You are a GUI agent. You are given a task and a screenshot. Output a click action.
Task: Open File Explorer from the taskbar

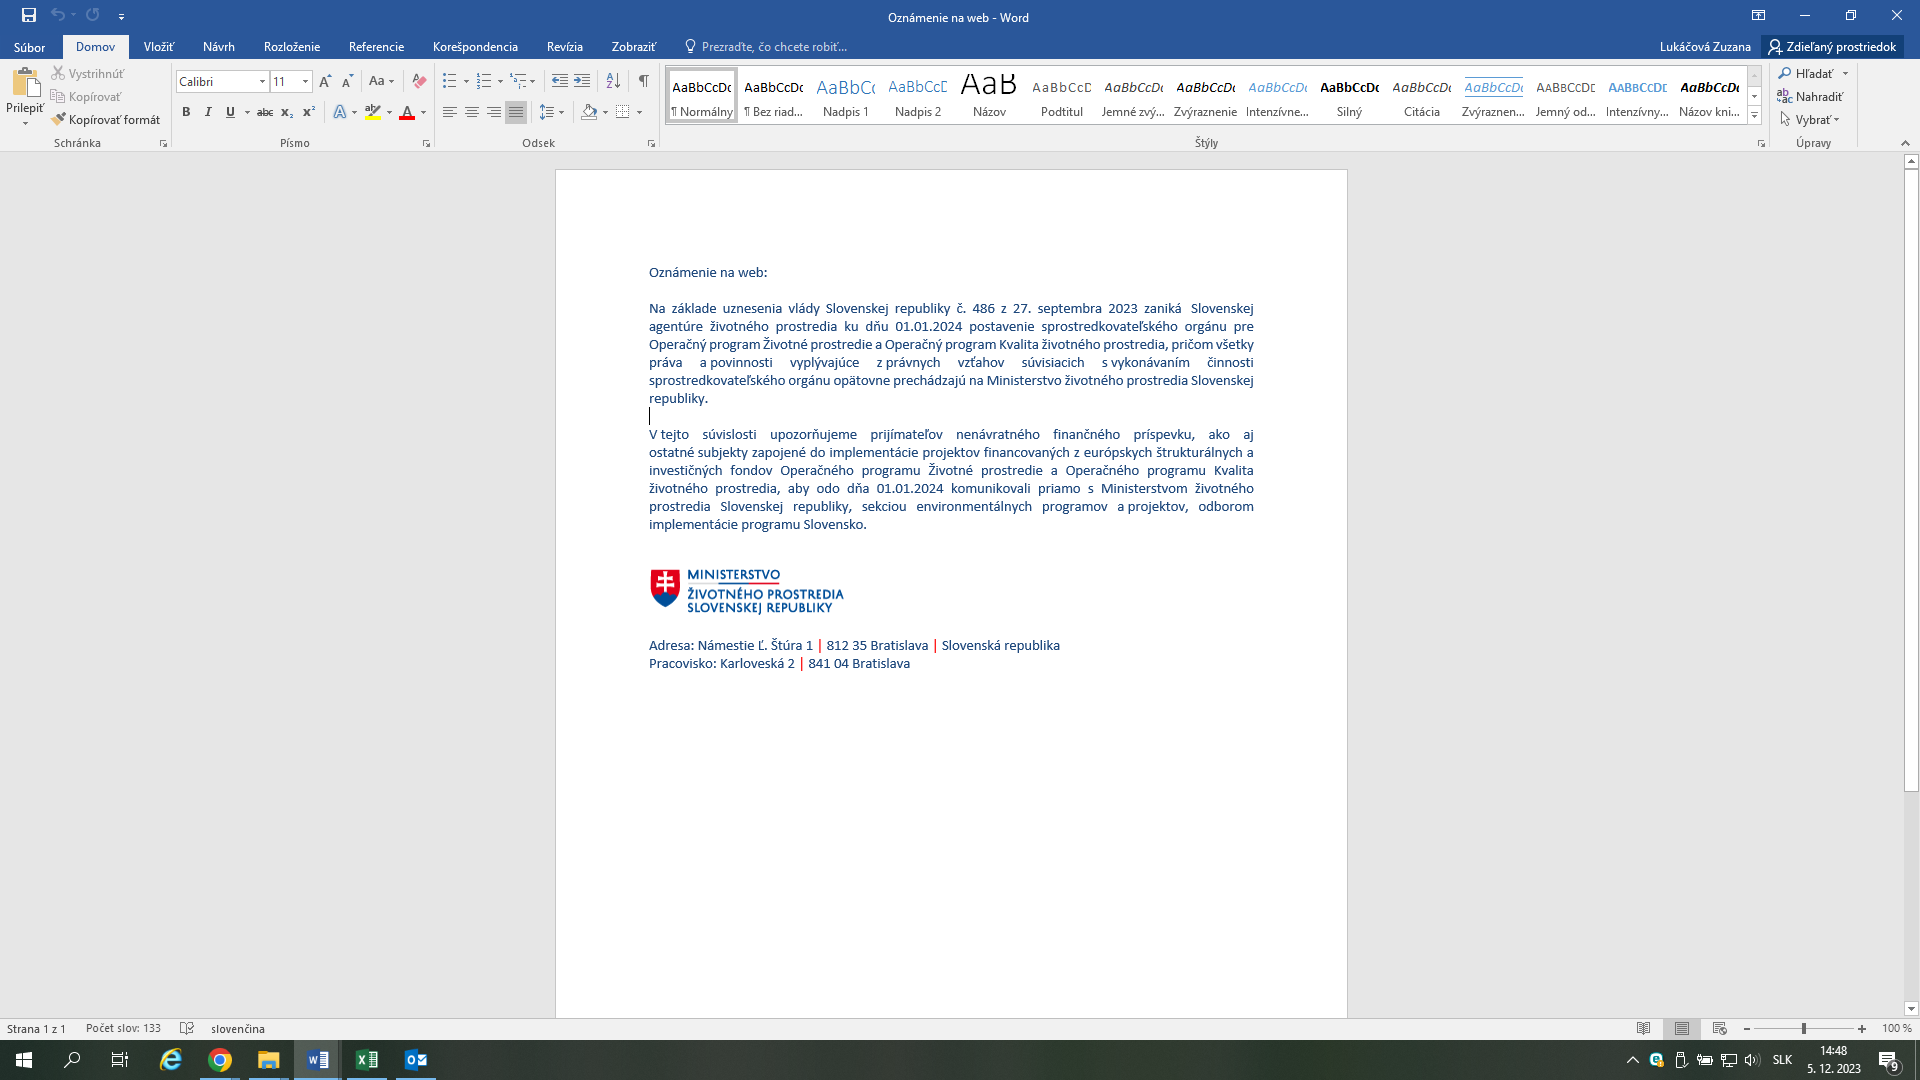click(269, 1060)
